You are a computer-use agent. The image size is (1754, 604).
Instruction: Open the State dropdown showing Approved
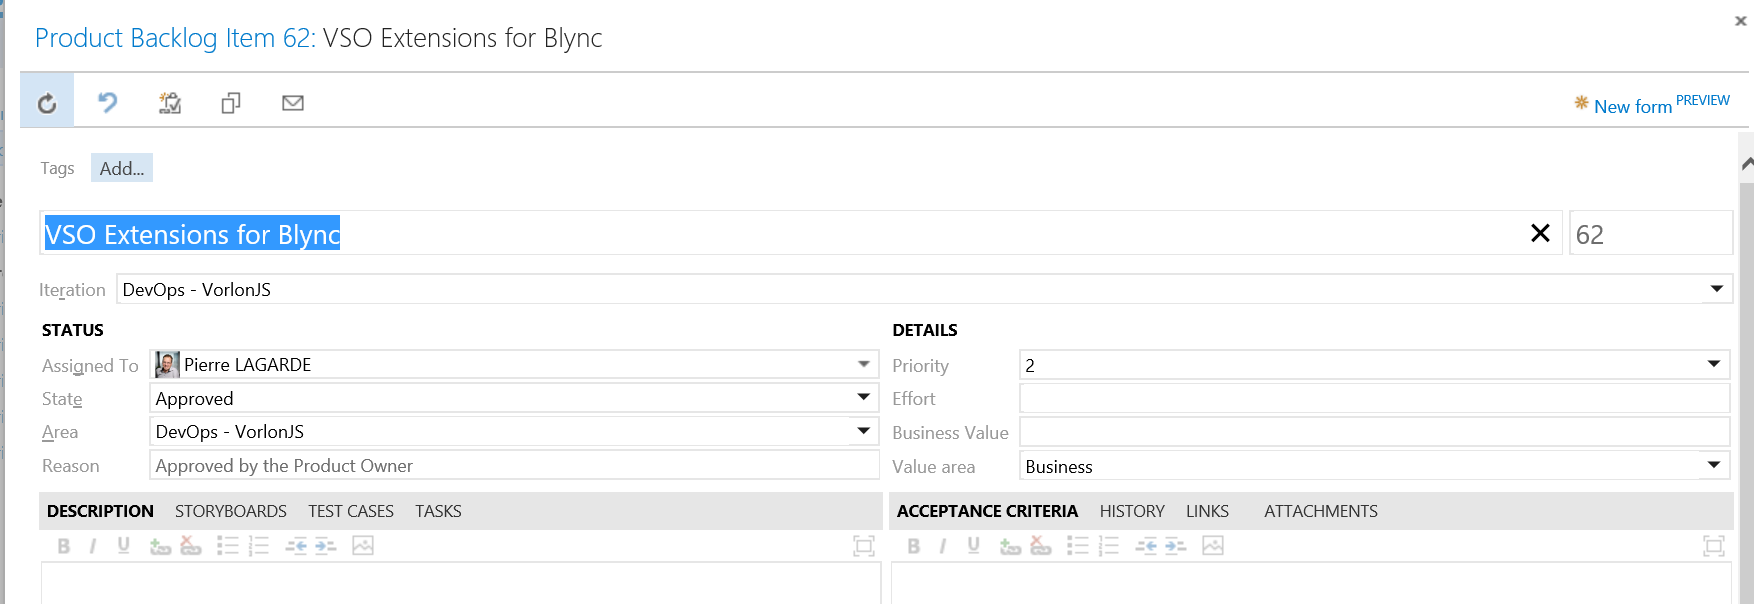coord(863,398)
